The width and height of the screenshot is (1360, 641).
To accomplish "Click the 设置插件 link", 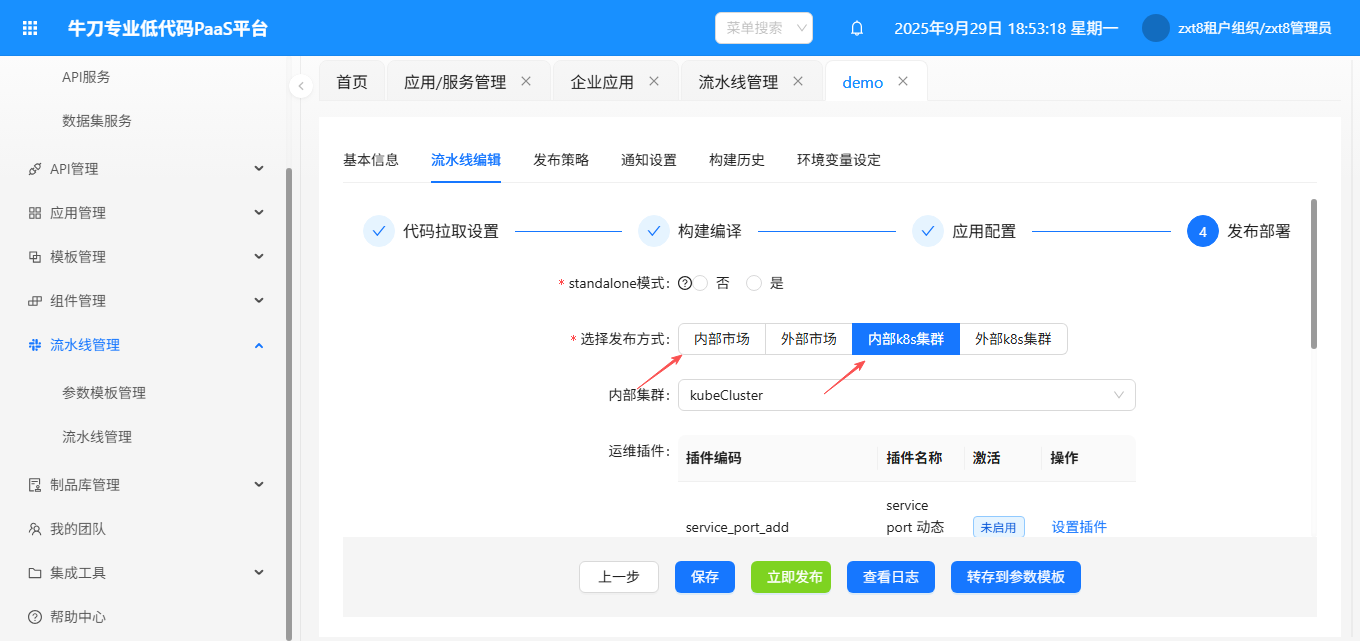I will [1079, 527].
